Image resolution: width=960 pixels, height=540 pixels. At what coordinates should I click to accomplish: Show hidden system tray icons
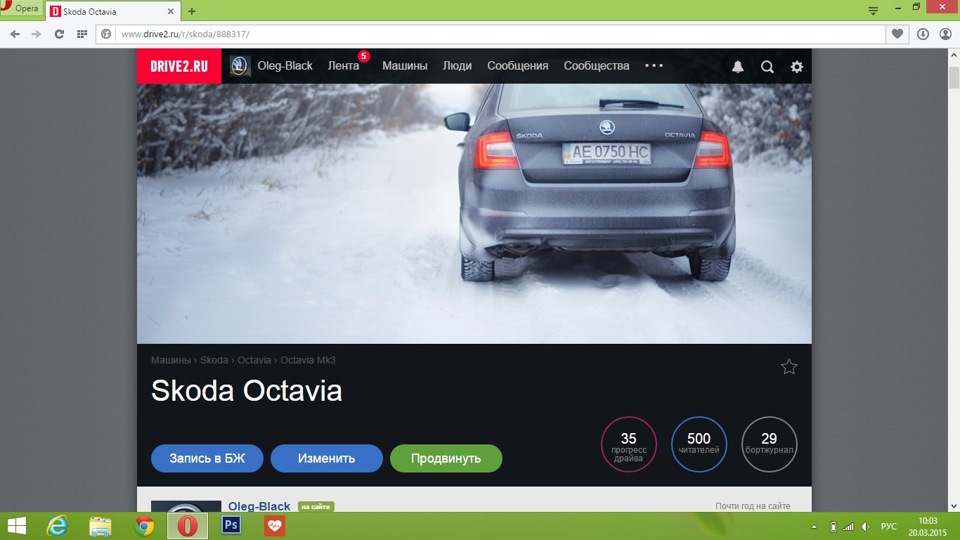(x=814, y=527)
